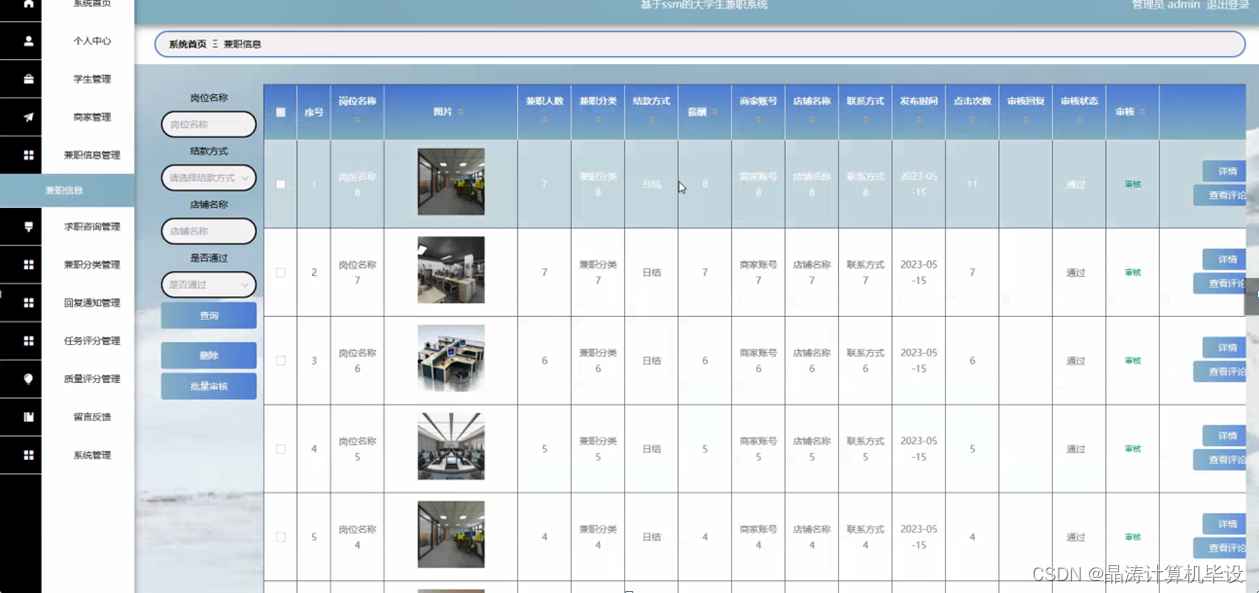Check the box for row 4 岗位名称5
1259x593 pixels.
(x=281, y=449)
